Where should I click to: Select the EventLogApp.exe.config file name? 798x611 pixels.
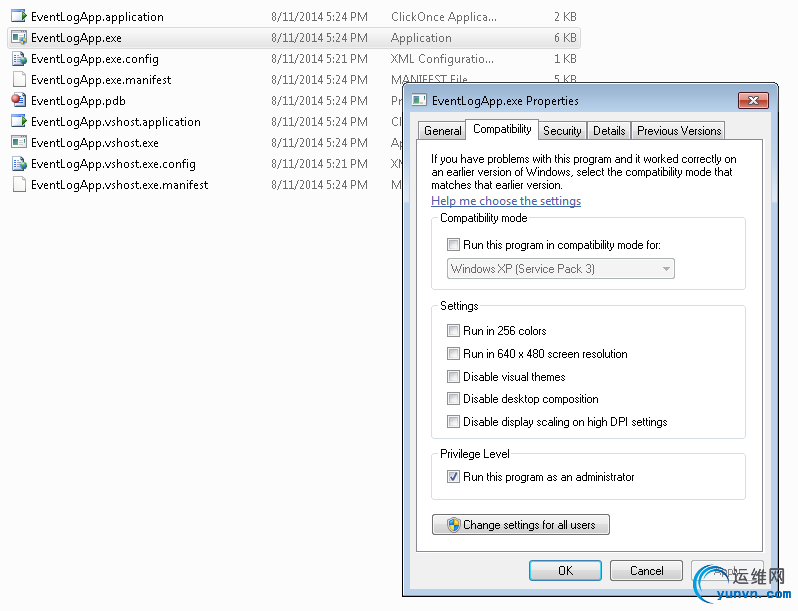(95, 59)
